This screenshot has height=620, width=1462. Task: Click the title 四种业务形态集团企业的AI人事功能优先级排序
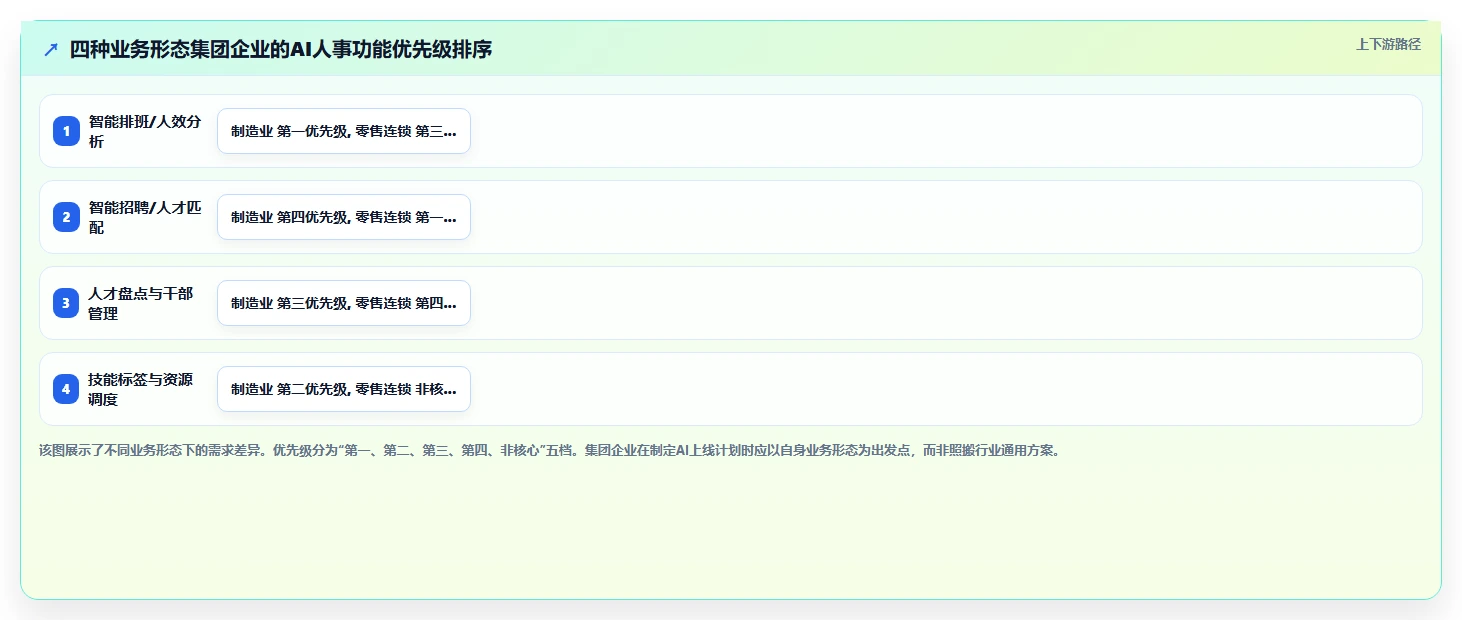[x=281, y=49]
